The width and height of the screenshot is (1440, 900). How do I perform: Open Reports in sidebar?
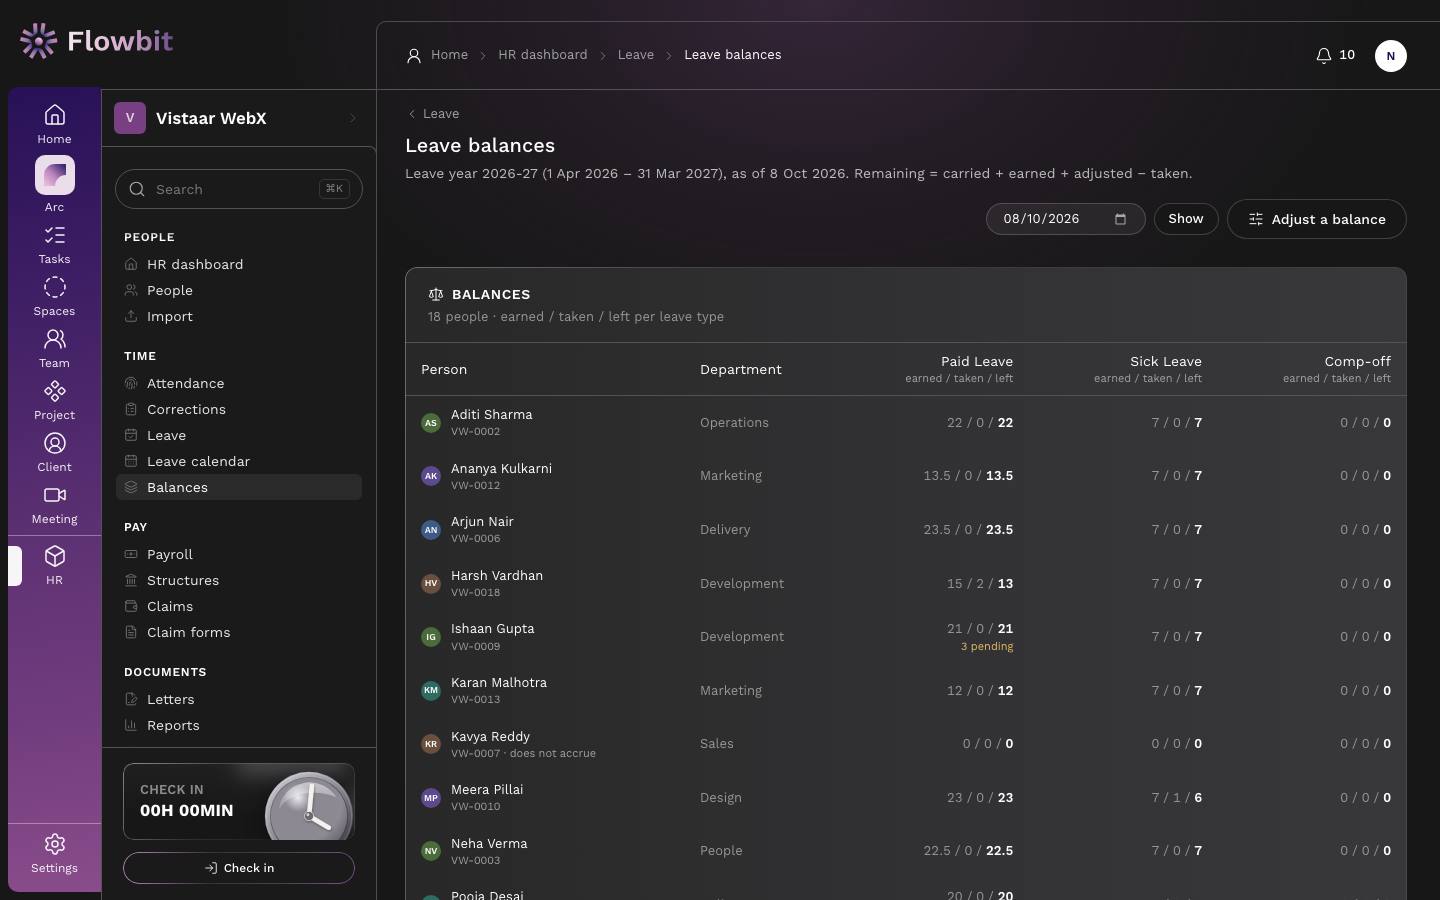click(x=239, y=725)
